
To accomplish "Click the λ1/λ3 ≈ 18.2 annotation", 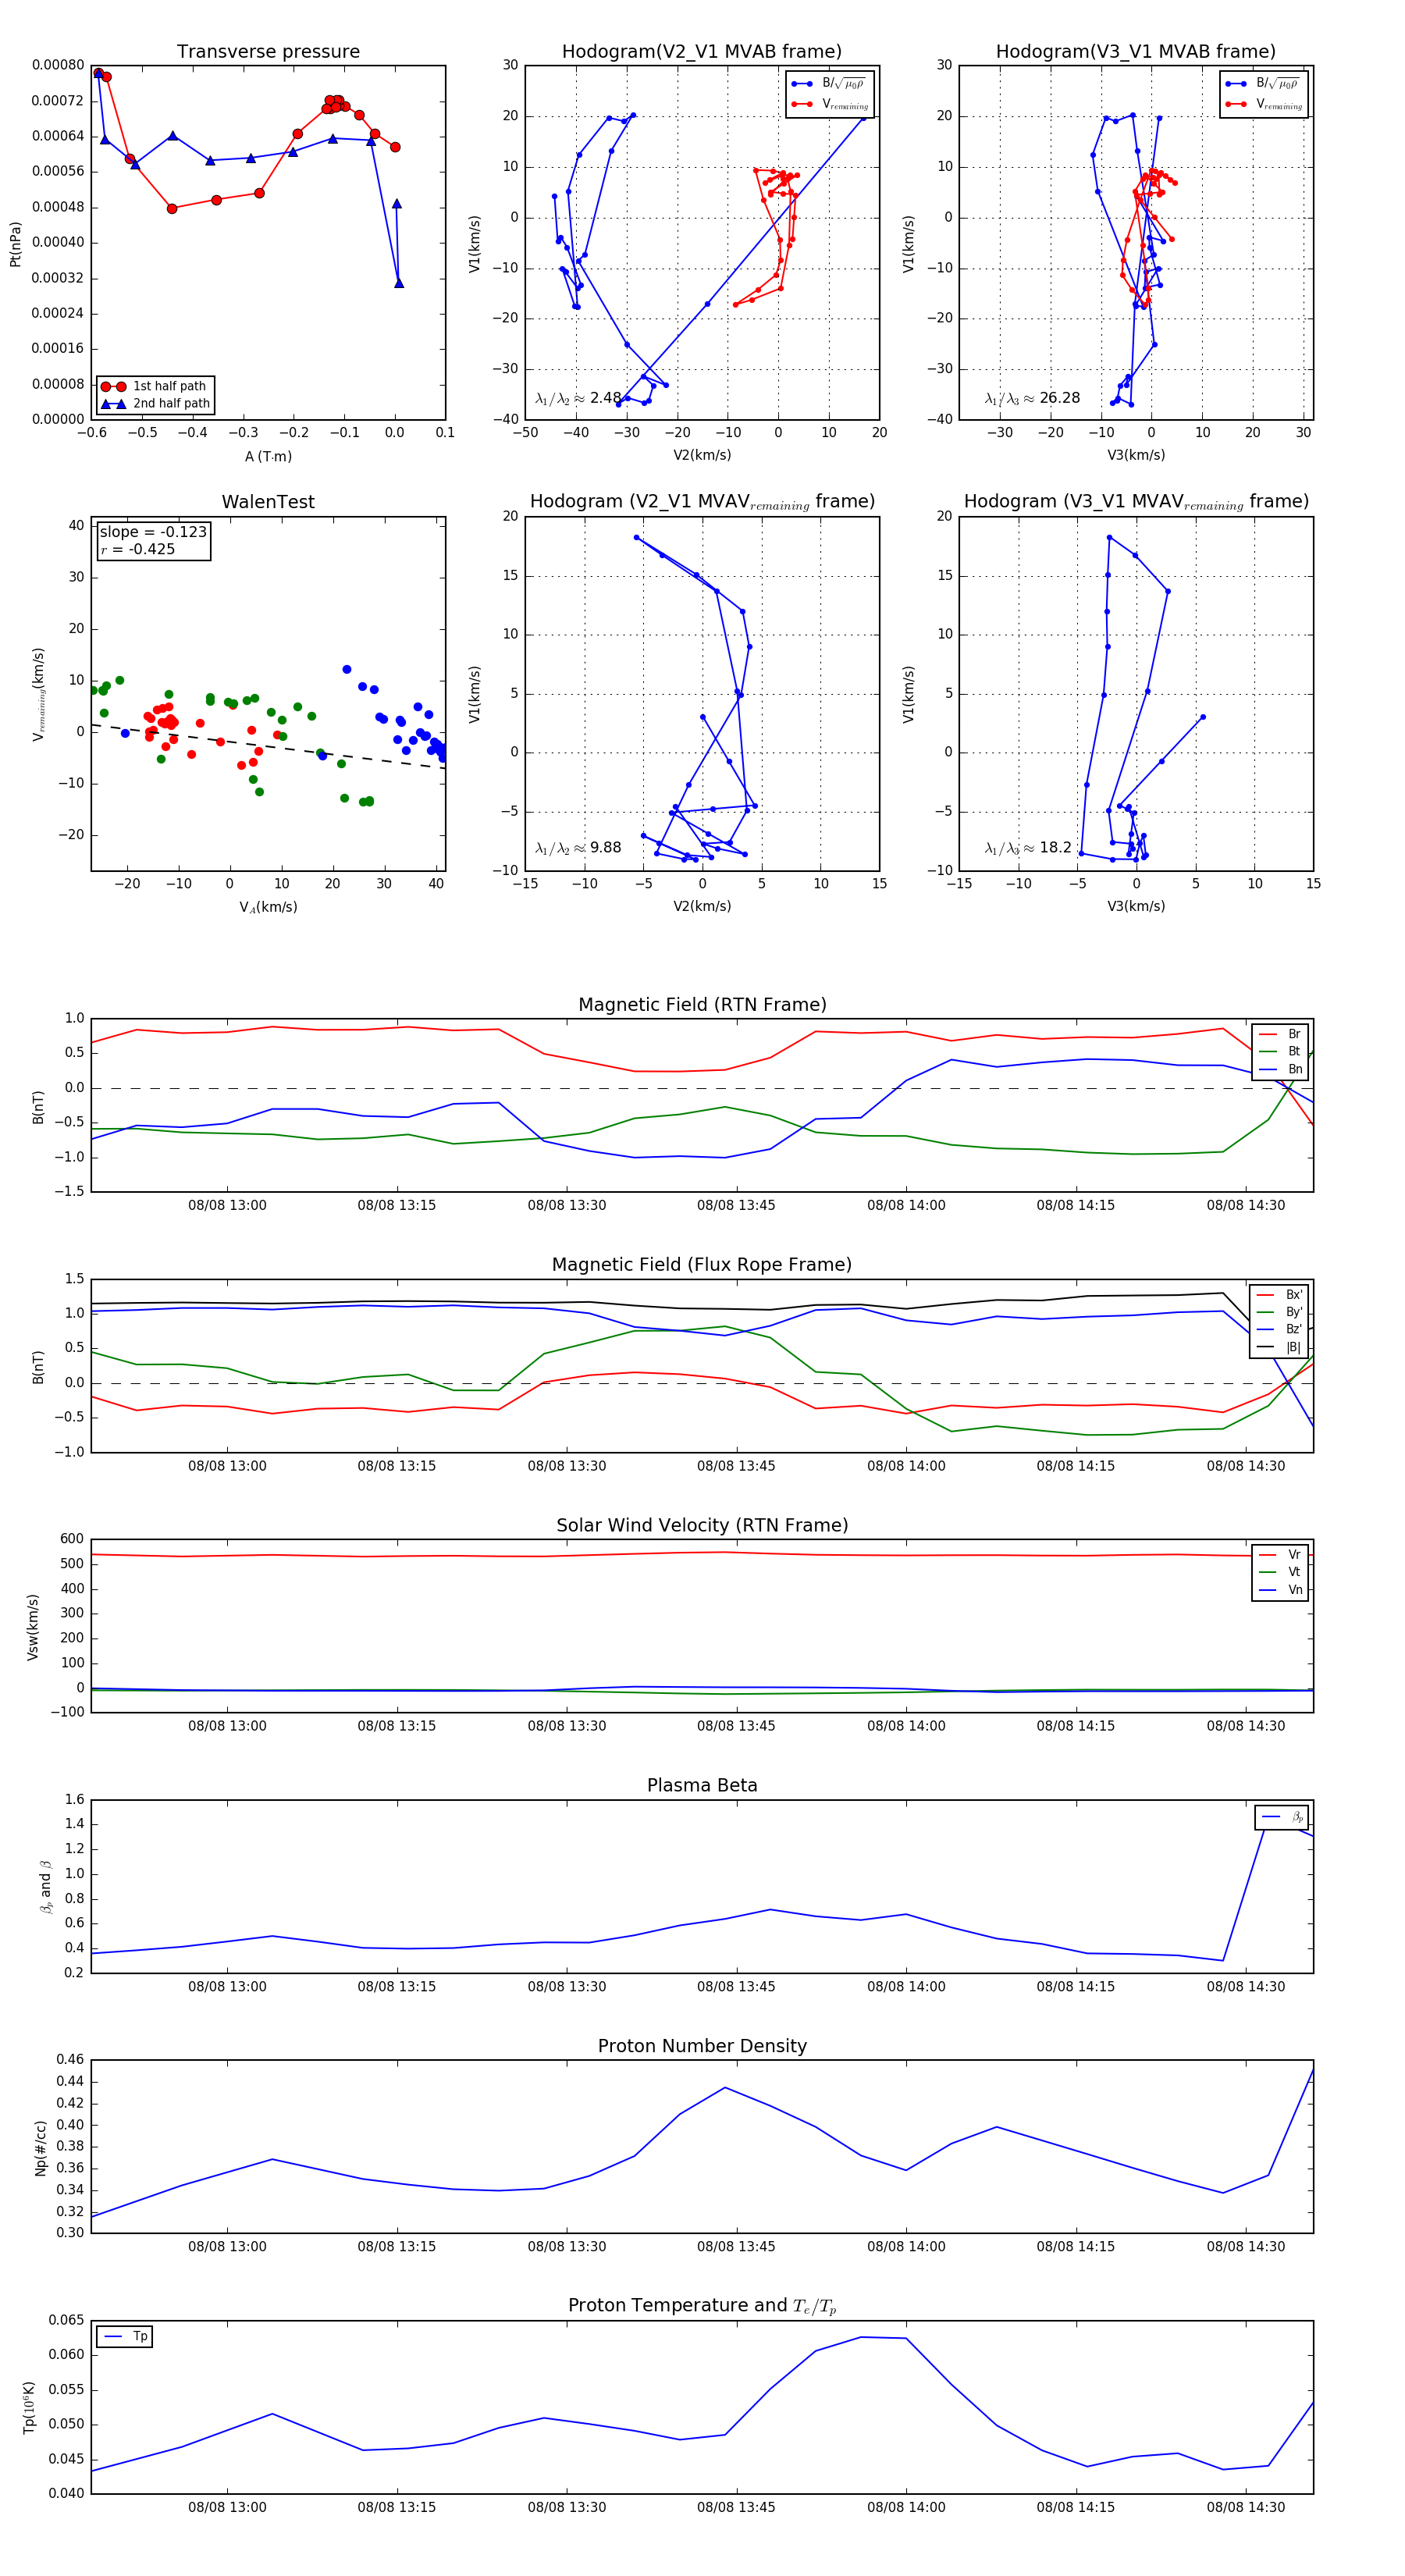I will click(x=1028, y=848).
